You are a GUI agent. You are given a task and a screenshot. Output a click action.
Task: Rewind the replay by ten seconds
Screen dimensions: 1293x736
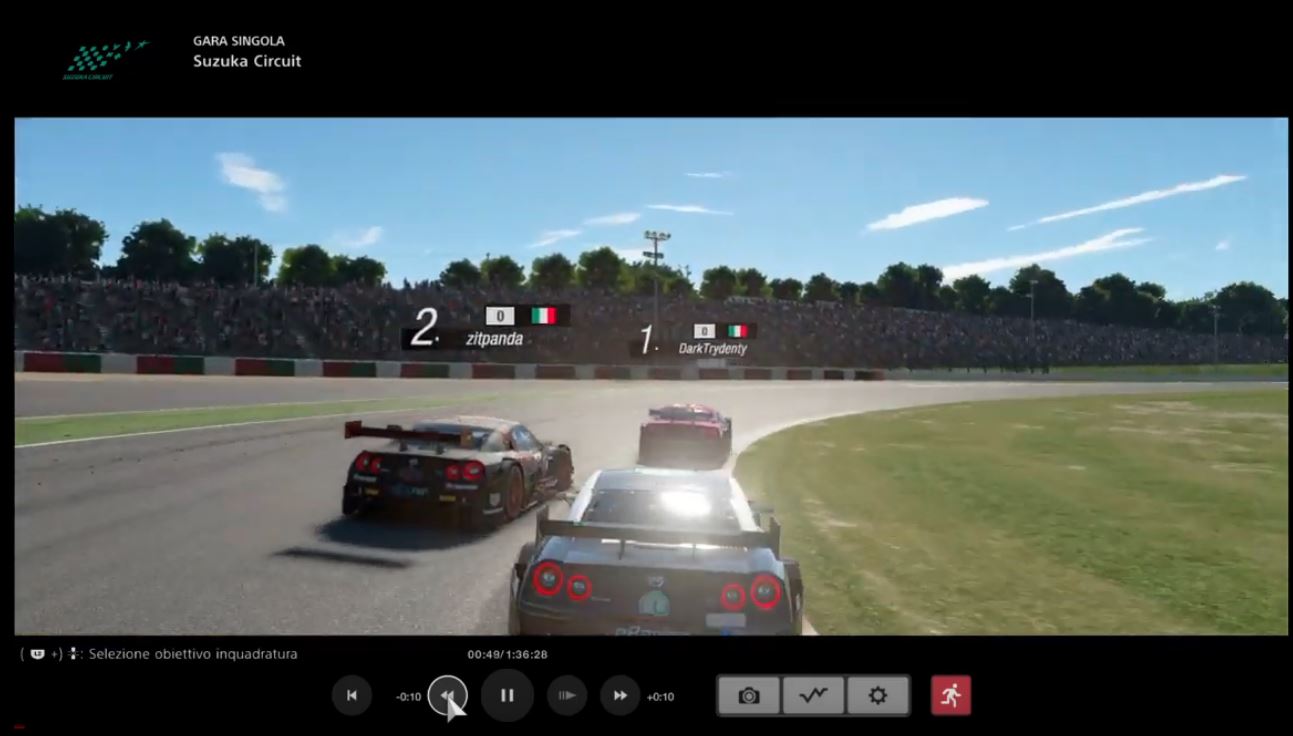pos(447,696)
